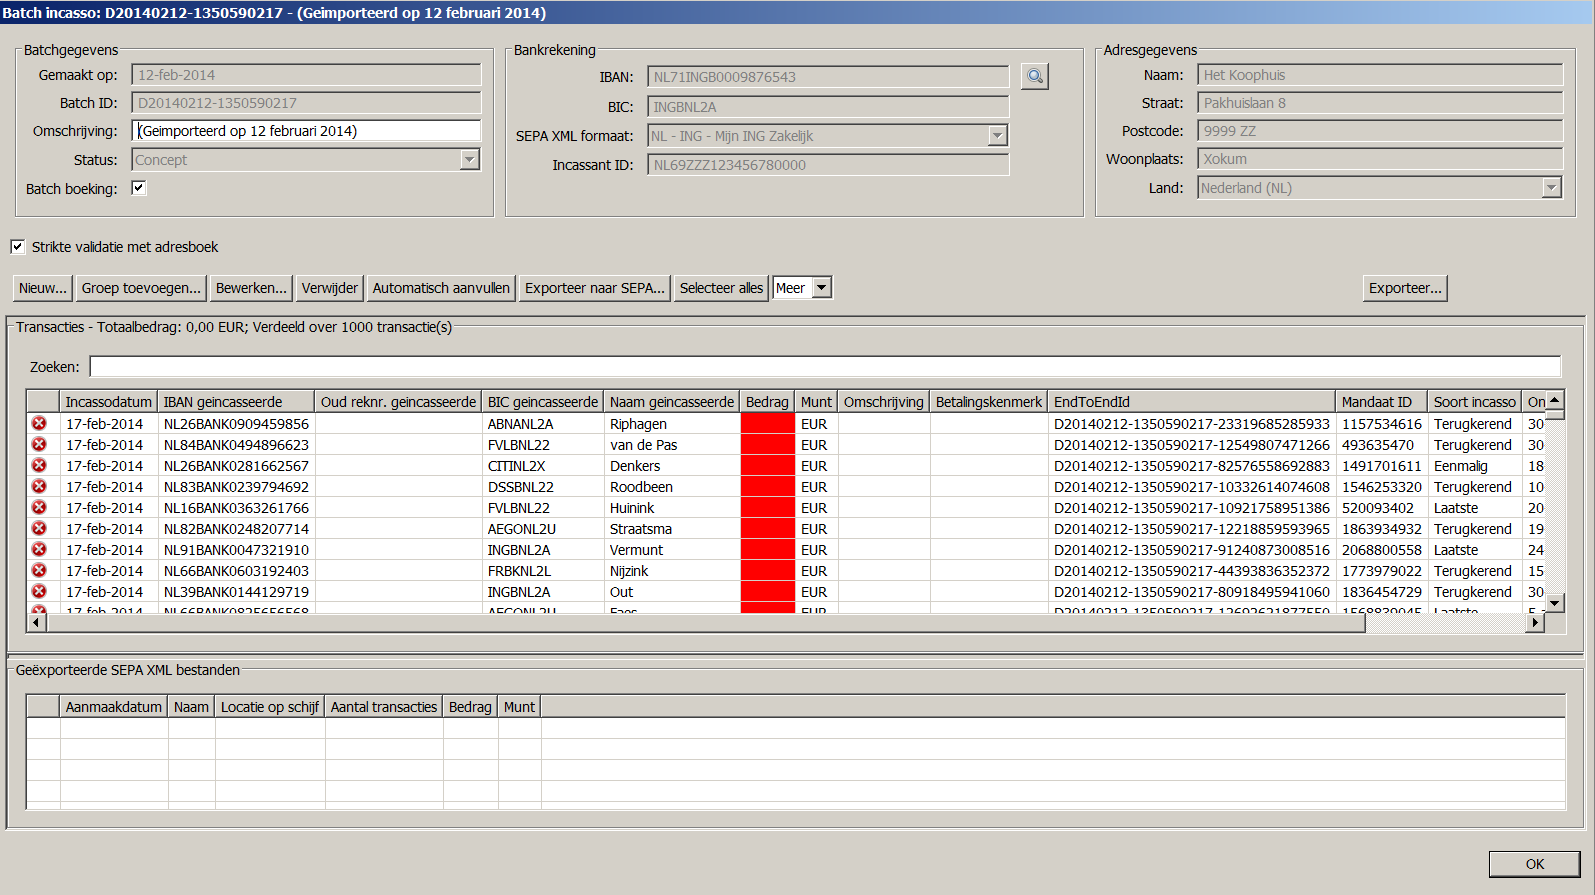Viewport: 1595px width, 895px height.
Task: Click the red error icon for Riphagen row
Action: pyautogui.click(x=39, y=424)
